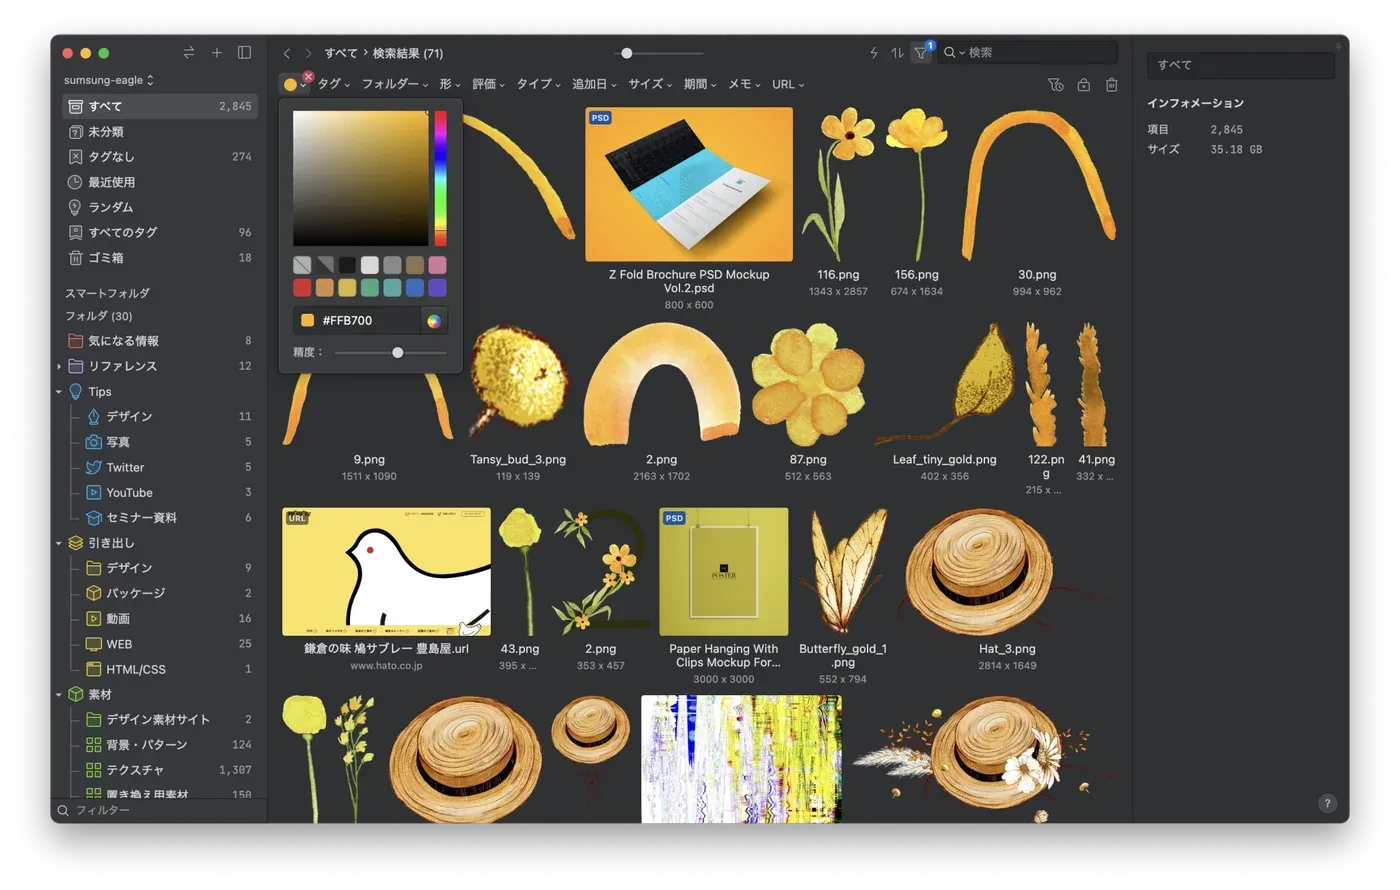Go forward with the right arrow

click(308, 53)
